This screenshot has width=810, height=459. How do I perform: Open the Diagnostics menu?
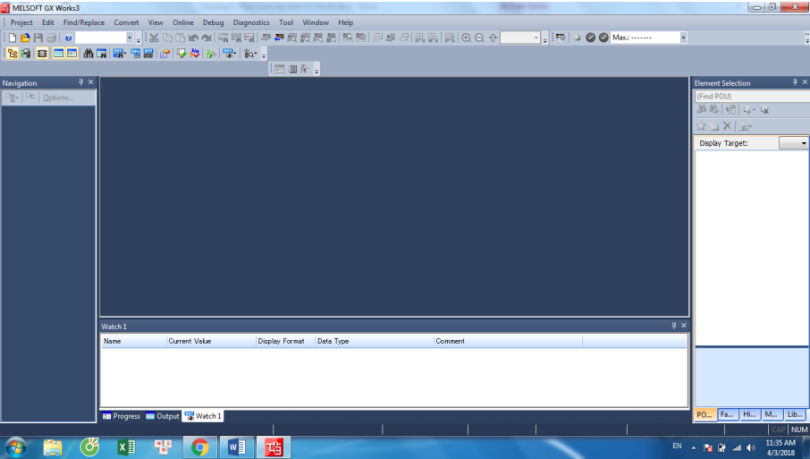click(x=251, y=22)
